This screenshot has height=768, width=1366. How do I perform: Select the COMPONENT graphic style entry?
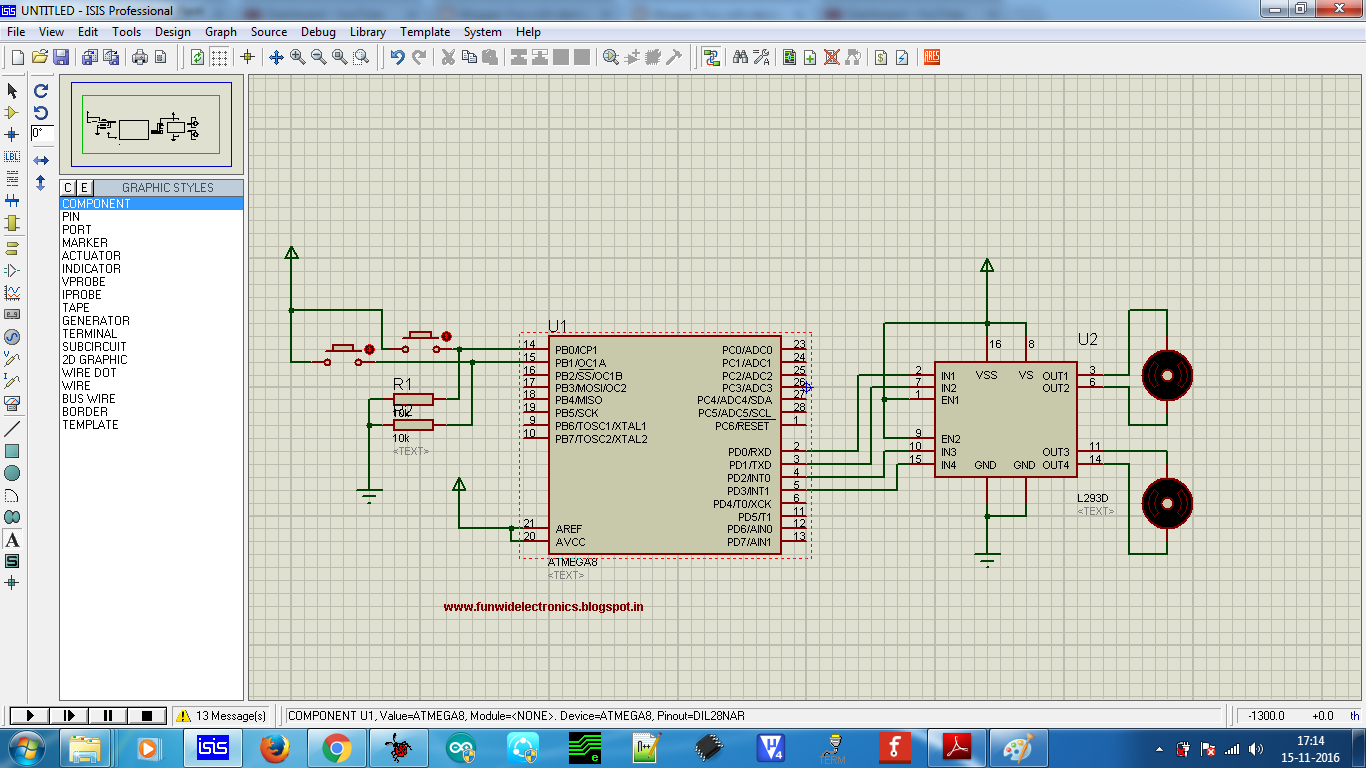point(97,203)
